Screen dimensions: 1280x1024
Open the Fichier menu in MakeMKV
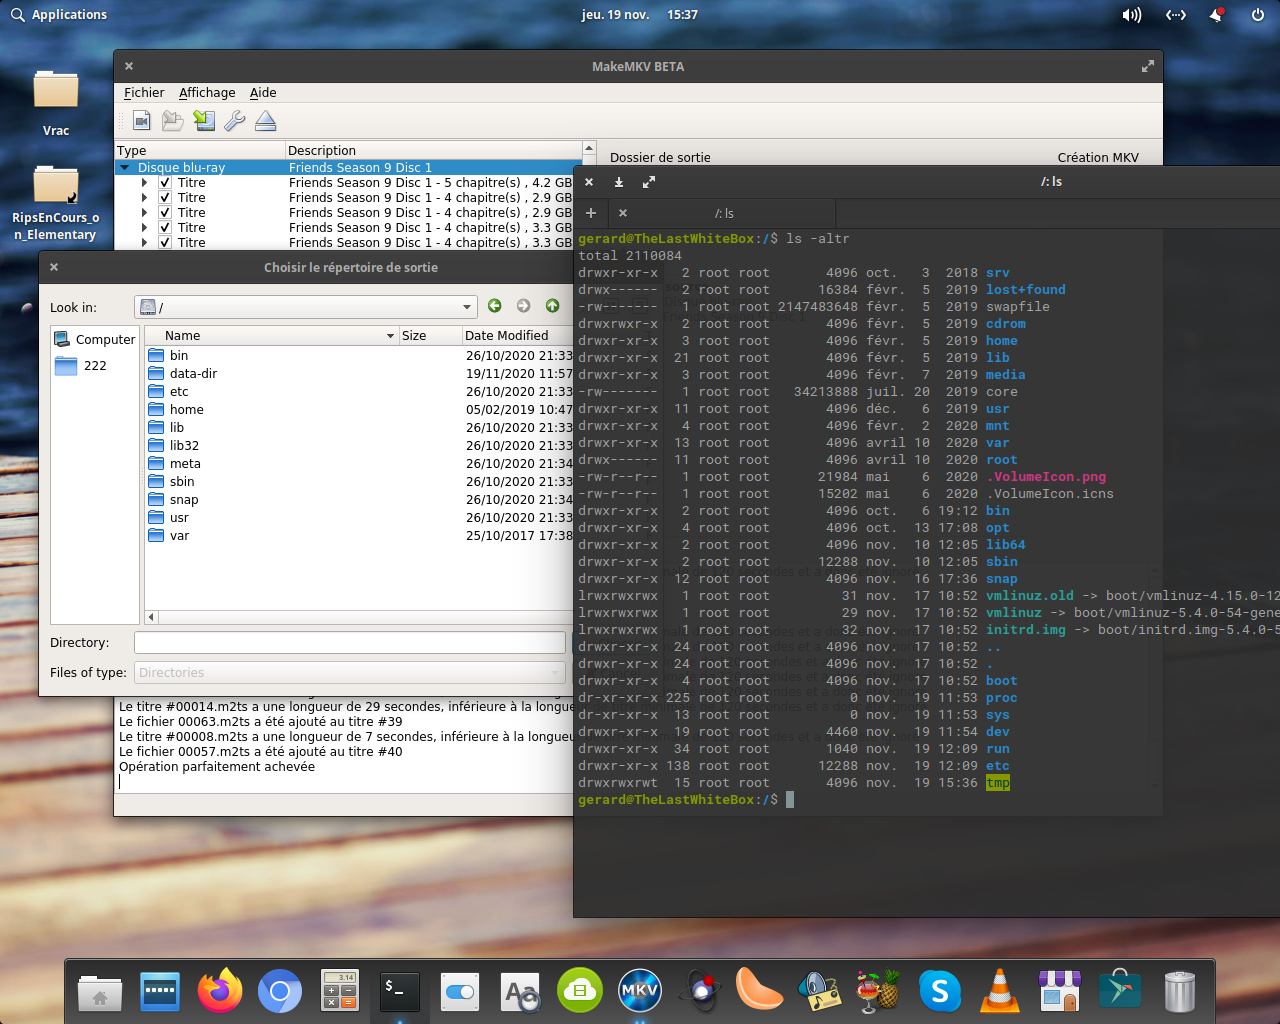[x=144, y=93]
